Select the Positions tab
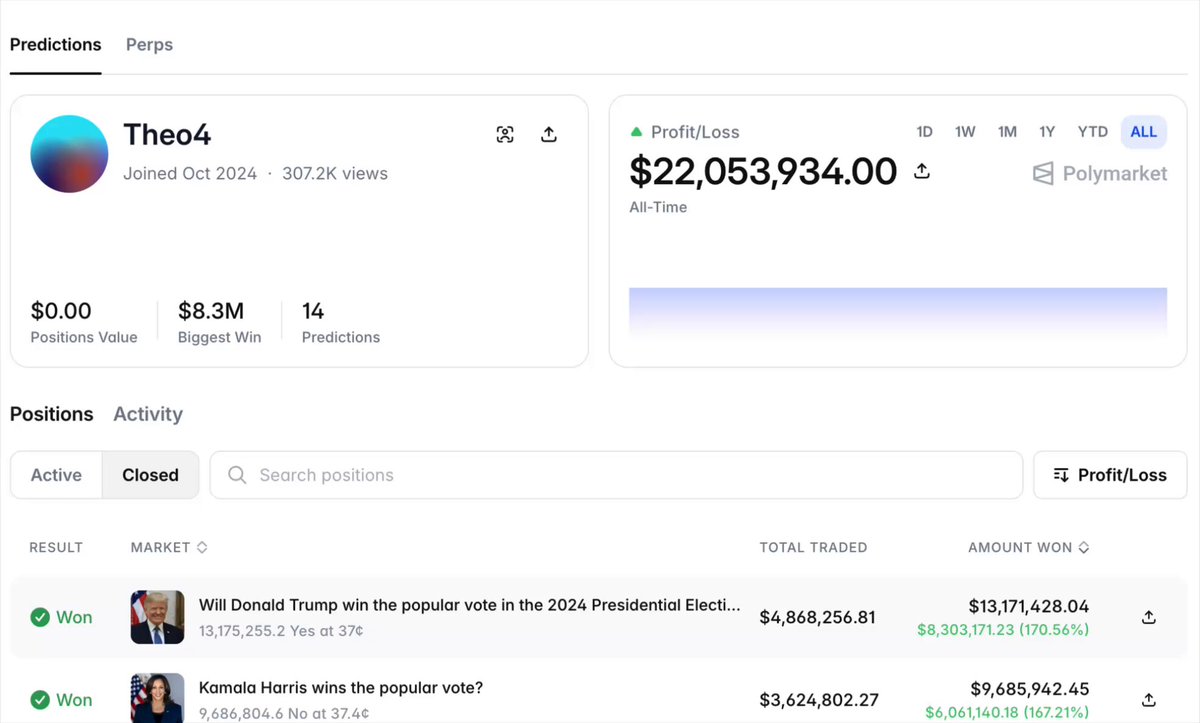Viewport: 1200px width, 723px height. [x=52, y=414]
